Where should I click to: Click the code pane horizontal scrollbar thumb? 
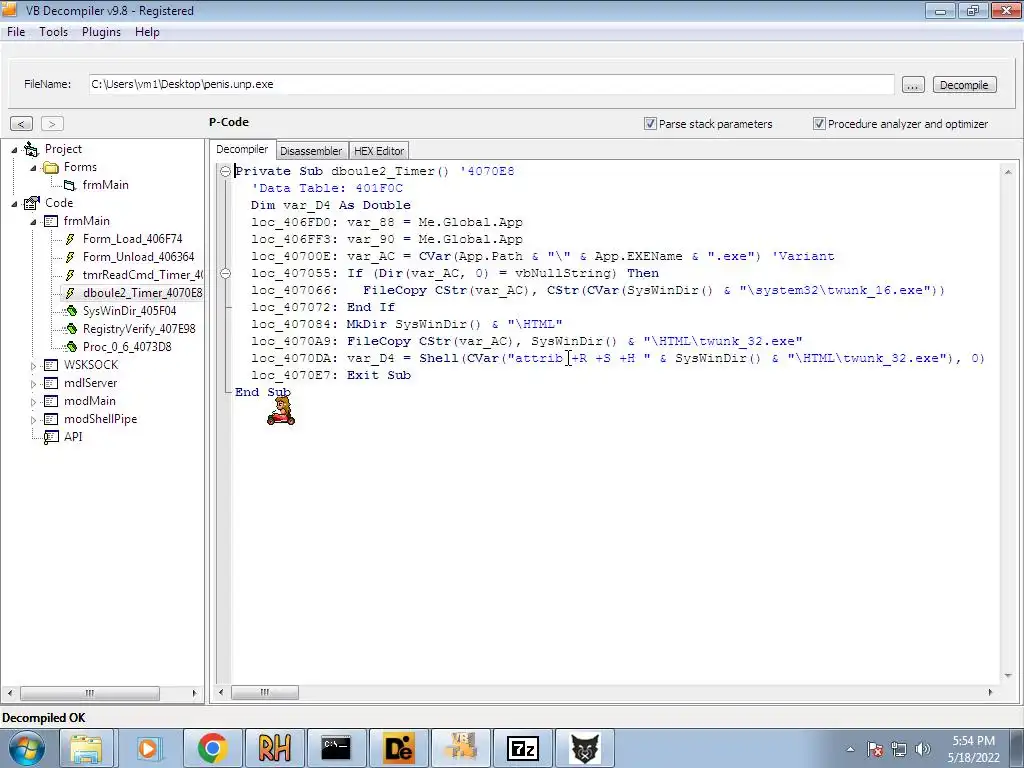click(x=264, y=692)
